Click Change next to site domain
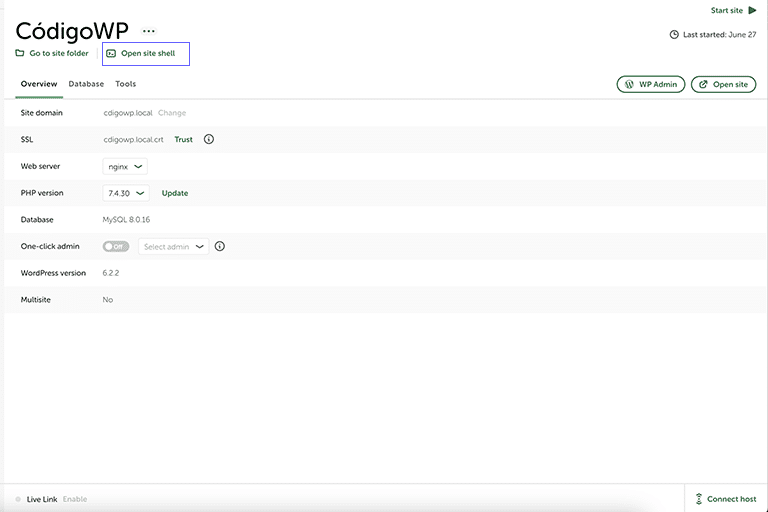 point(172,113)
